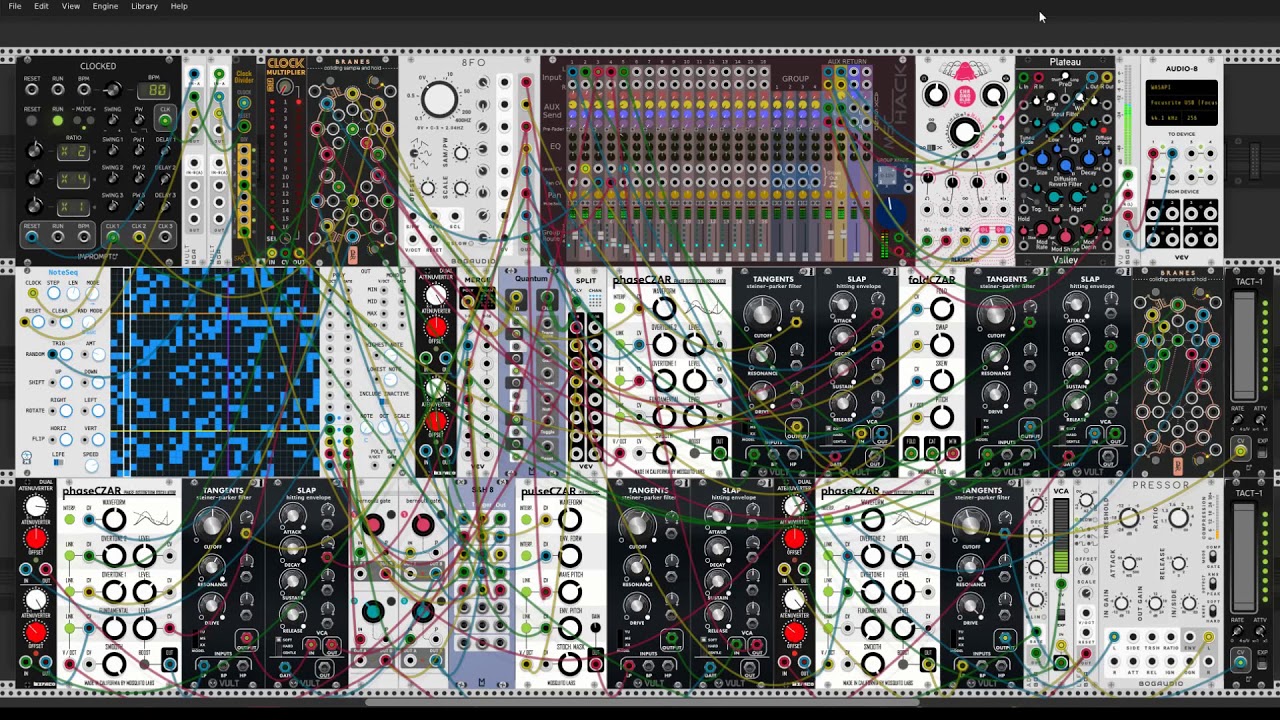Screen dimensions: 1280x720
Task: Select the SAM/PW knob on 8FO
Action: [461, 153]
